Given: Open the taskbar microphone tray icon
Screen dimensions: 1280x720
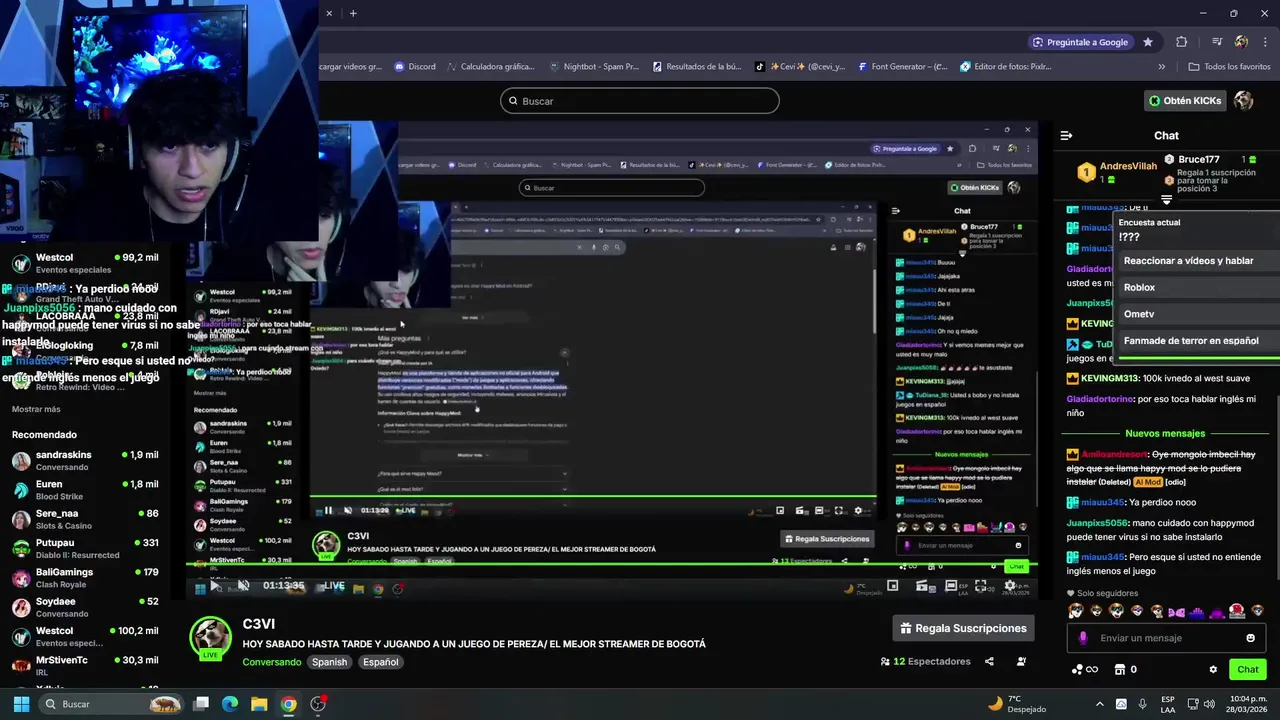Looking at the screenshot, I should pyautogui.click(x=1141, y=704).
